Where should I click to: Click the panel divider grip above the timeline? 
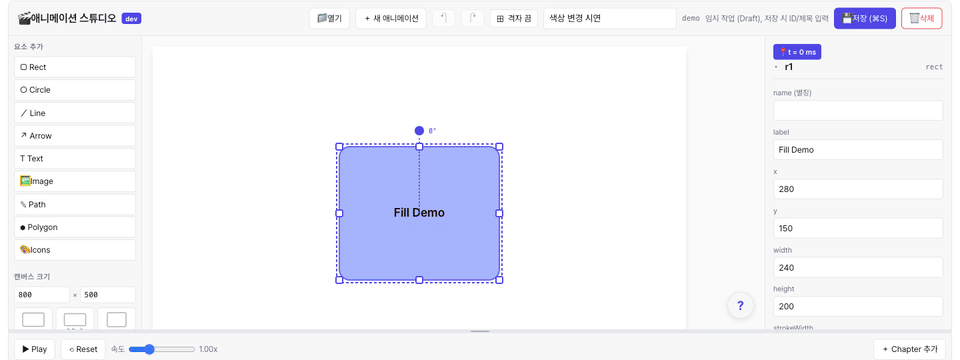[480, 331]
